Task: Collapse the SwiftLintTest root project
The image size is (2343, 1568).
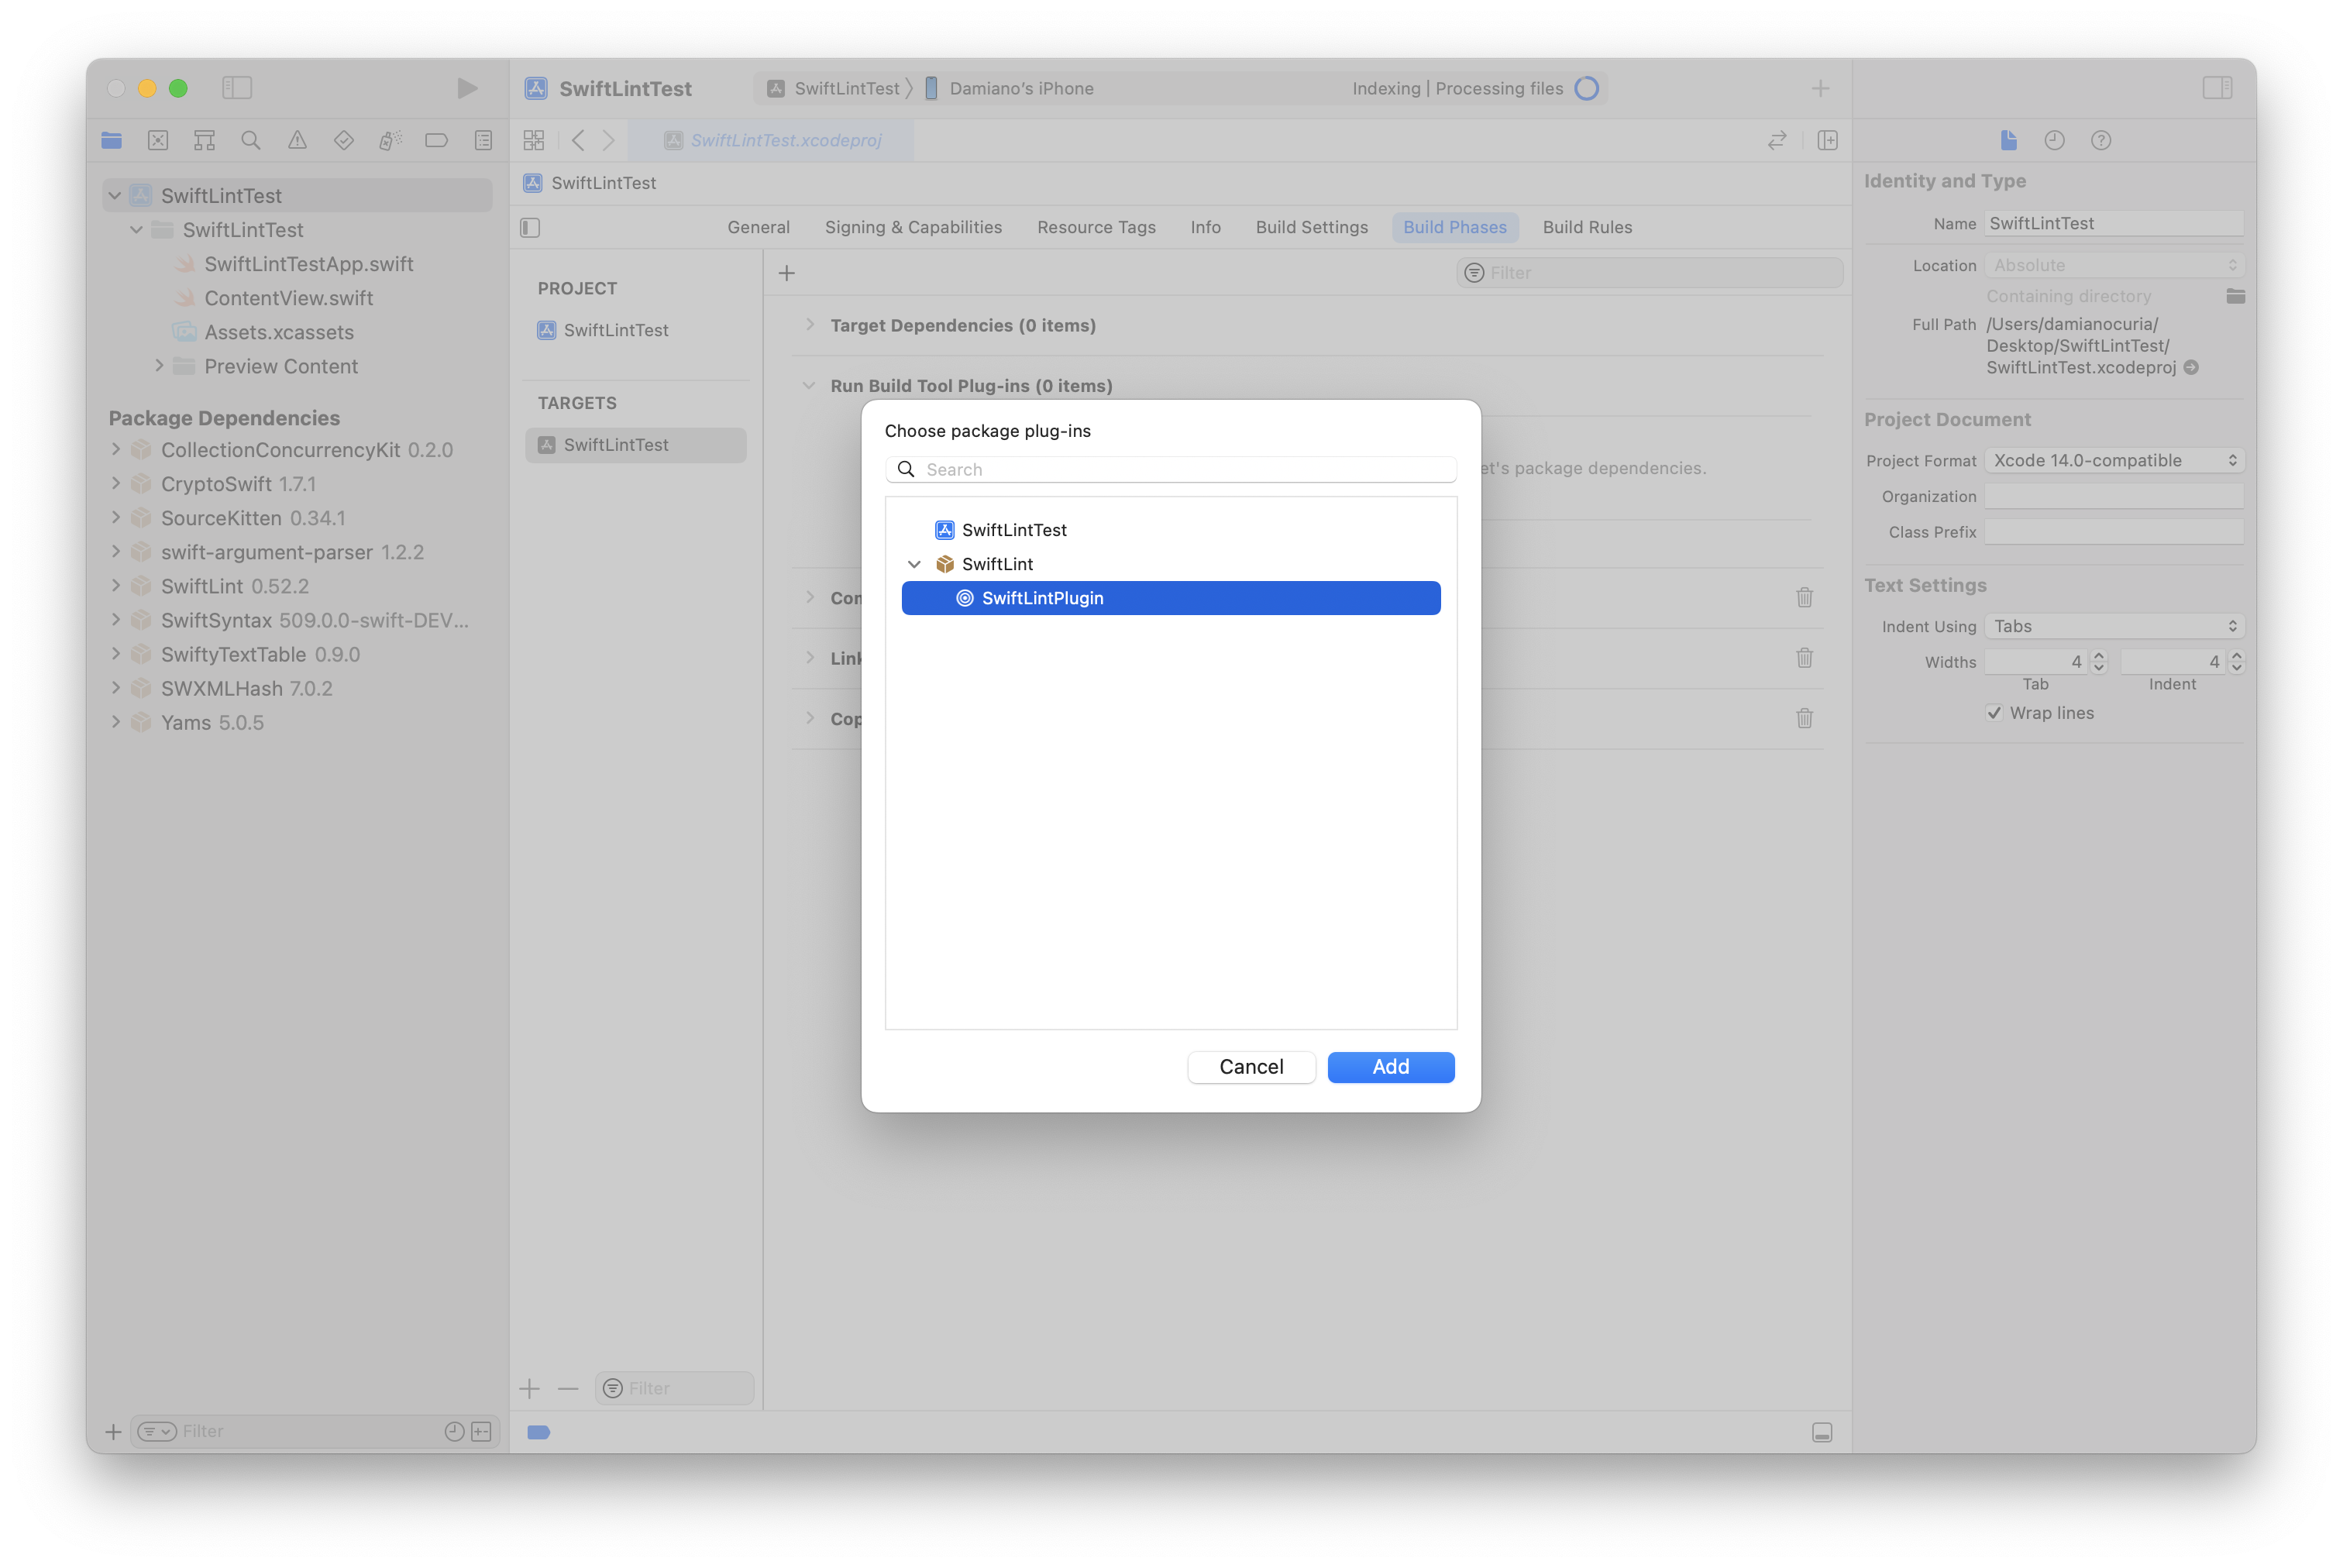Action: point(115,196)
